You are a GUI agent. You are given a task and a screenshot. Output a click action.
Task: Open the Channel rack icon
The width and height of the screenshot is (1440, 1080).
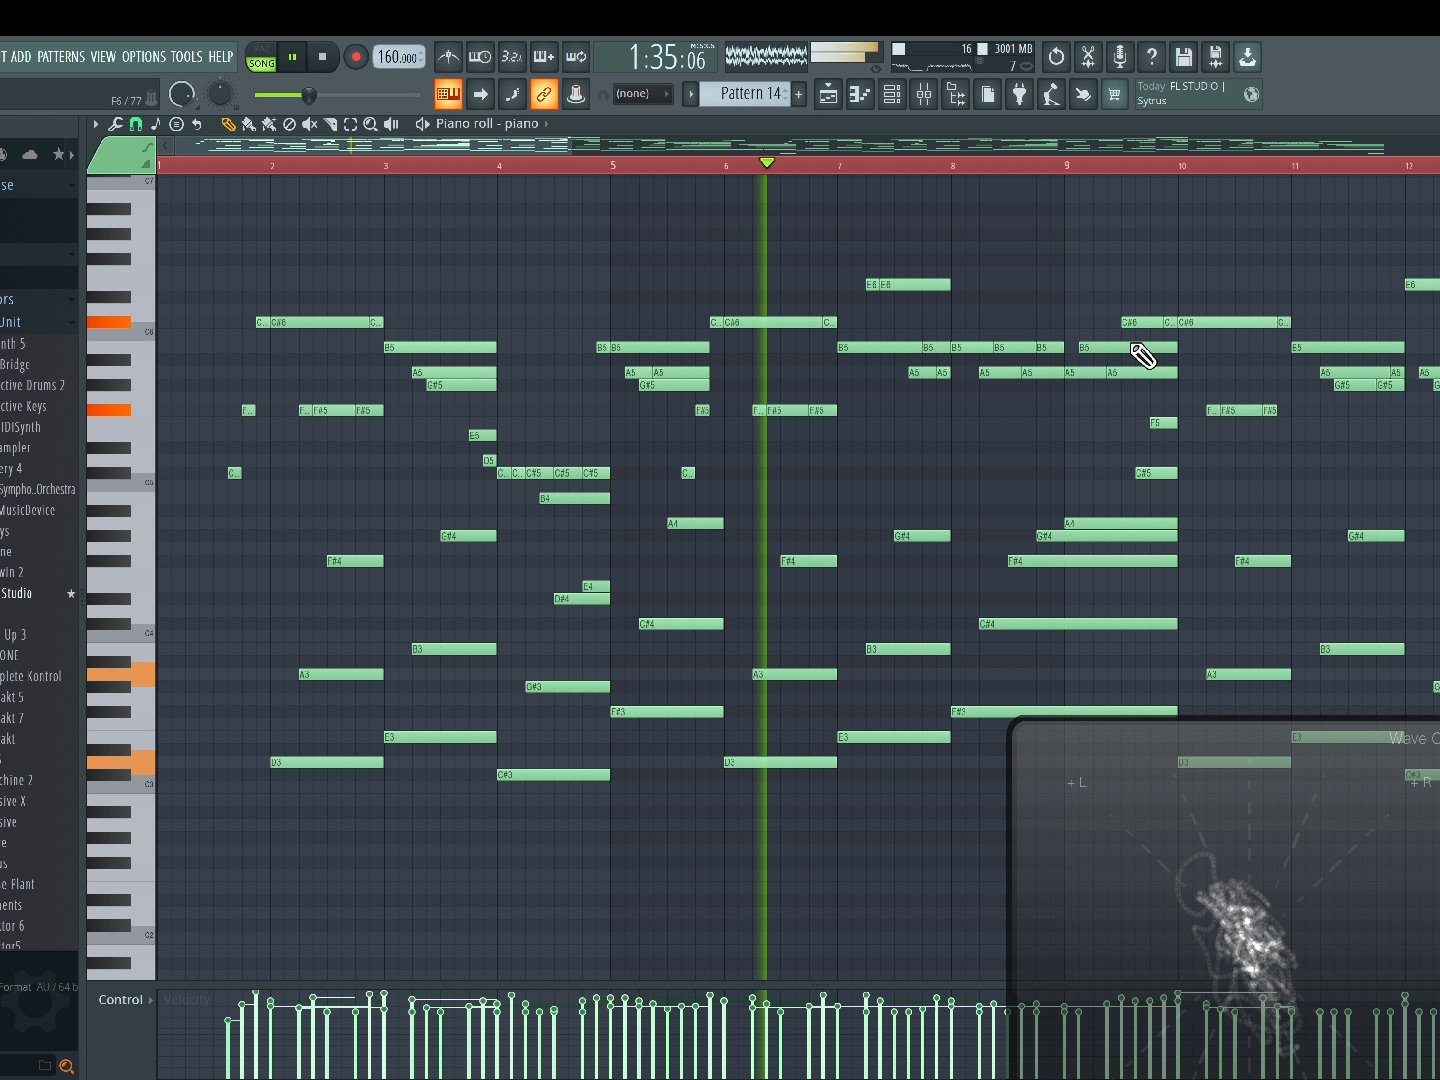pyautogui.click(x=892, y=94)
